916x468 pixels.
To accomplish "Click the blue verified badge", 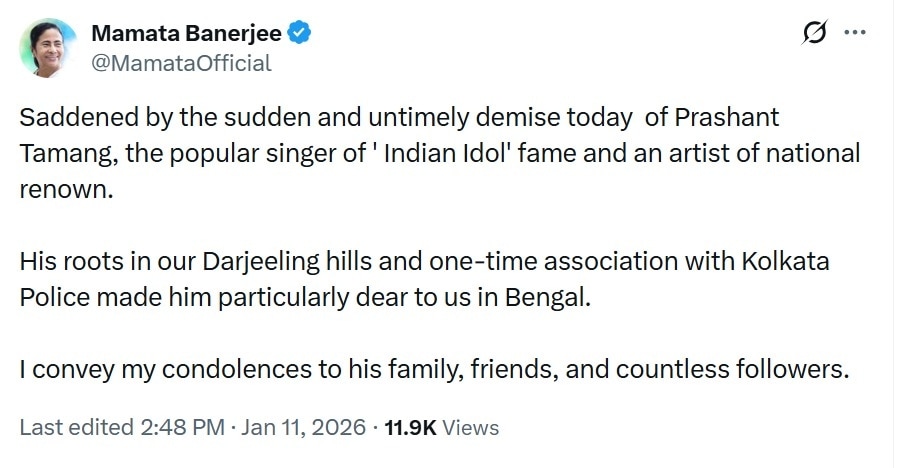I will tap(299, 33).
